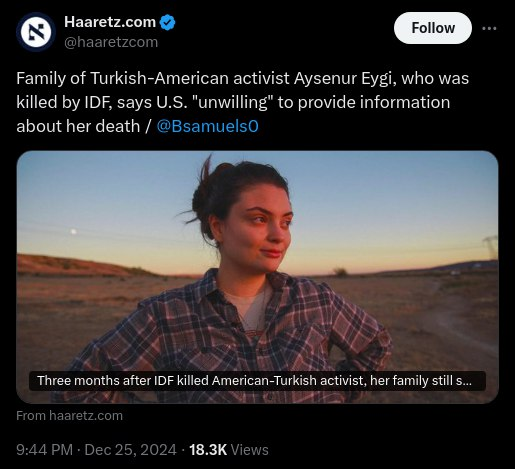
Task: Open the article preview image
Action: pyautogui.click(x=257, y=277)
